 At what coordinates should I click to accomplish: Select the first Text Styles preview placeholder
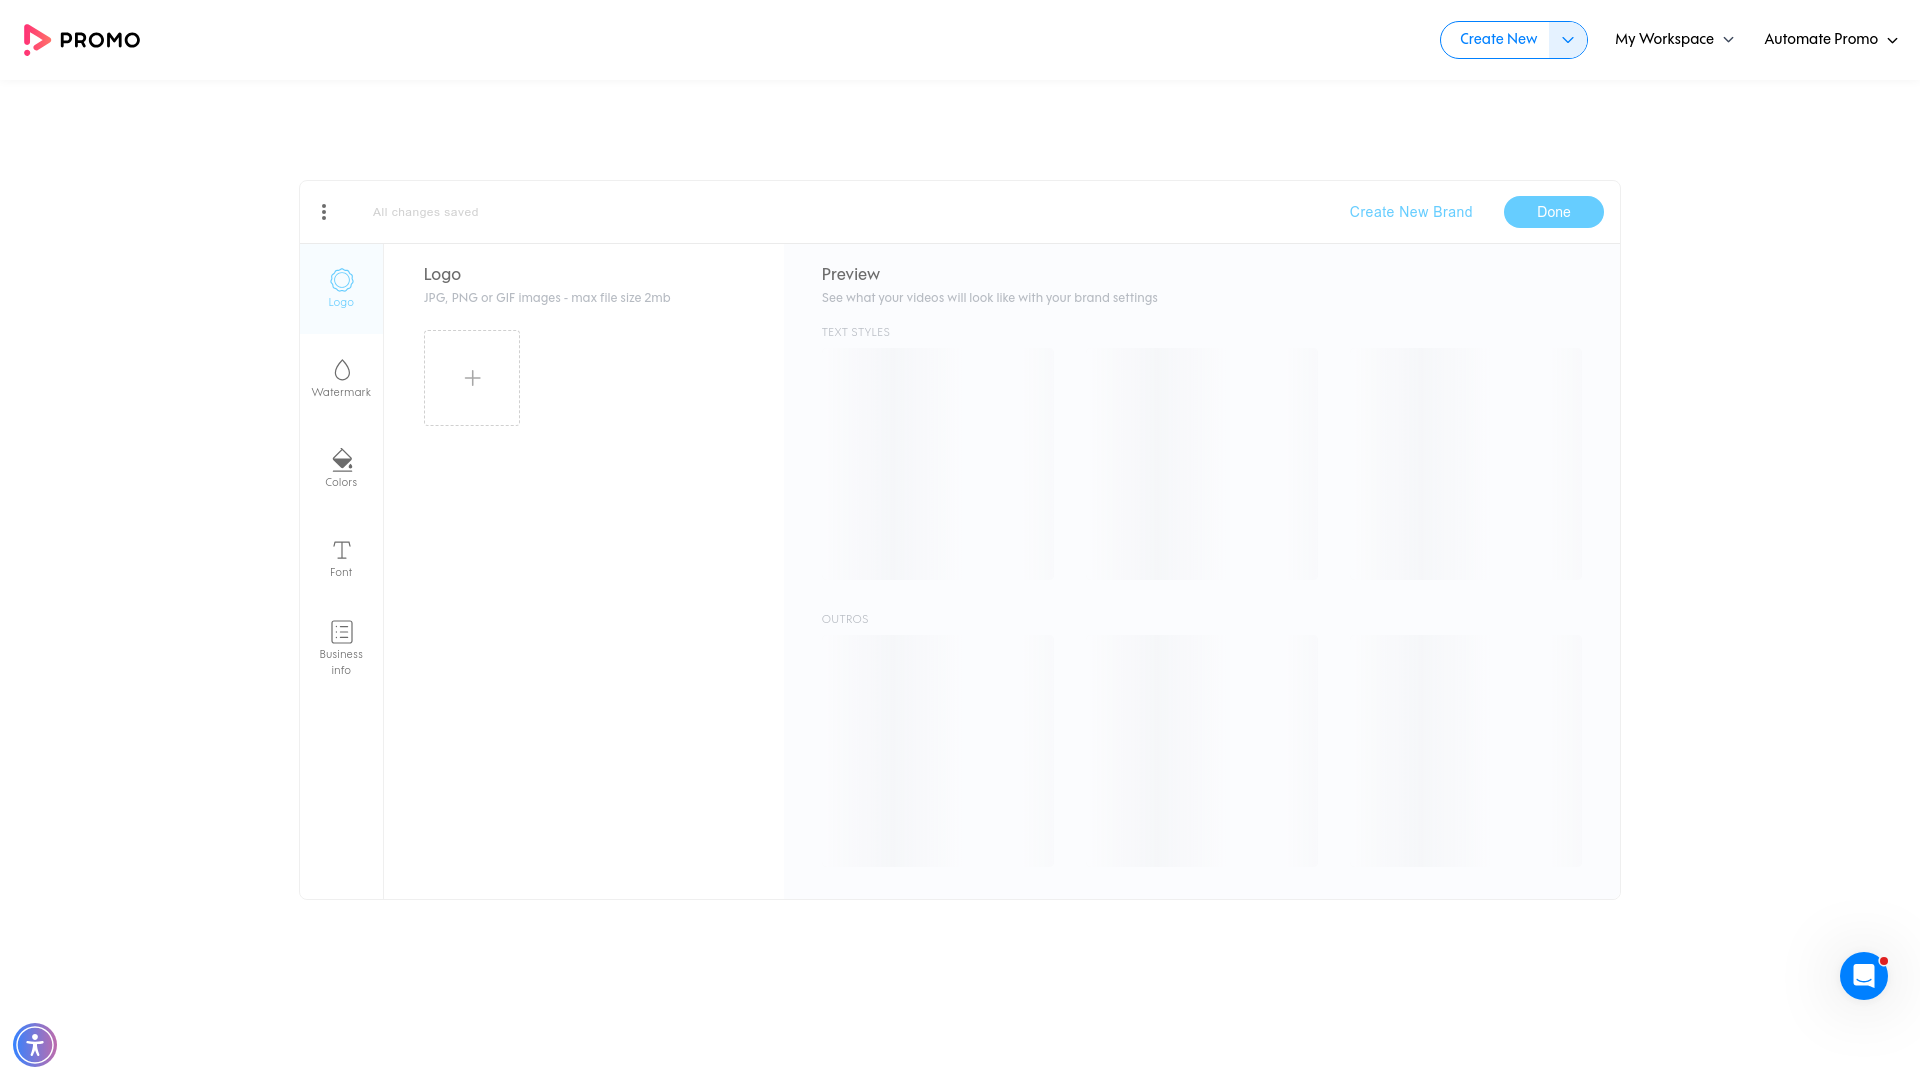[x=938, y=464]
